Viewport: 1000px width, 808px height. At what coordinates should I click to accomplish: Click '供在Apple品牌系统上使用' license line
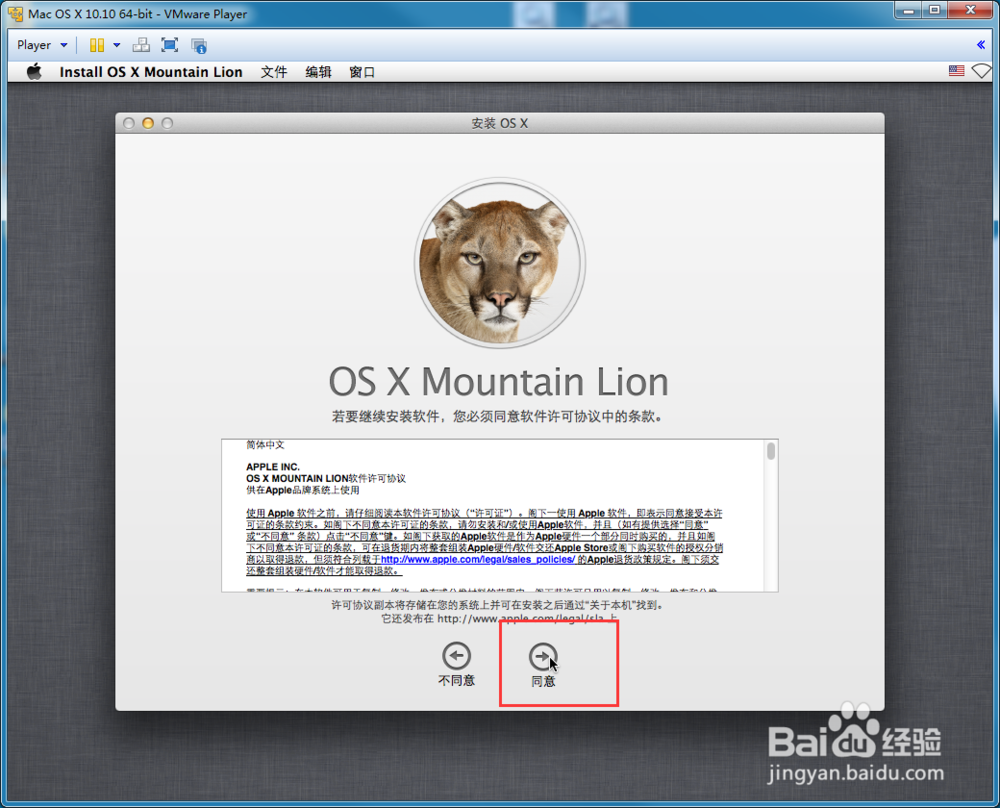(303, 490)
